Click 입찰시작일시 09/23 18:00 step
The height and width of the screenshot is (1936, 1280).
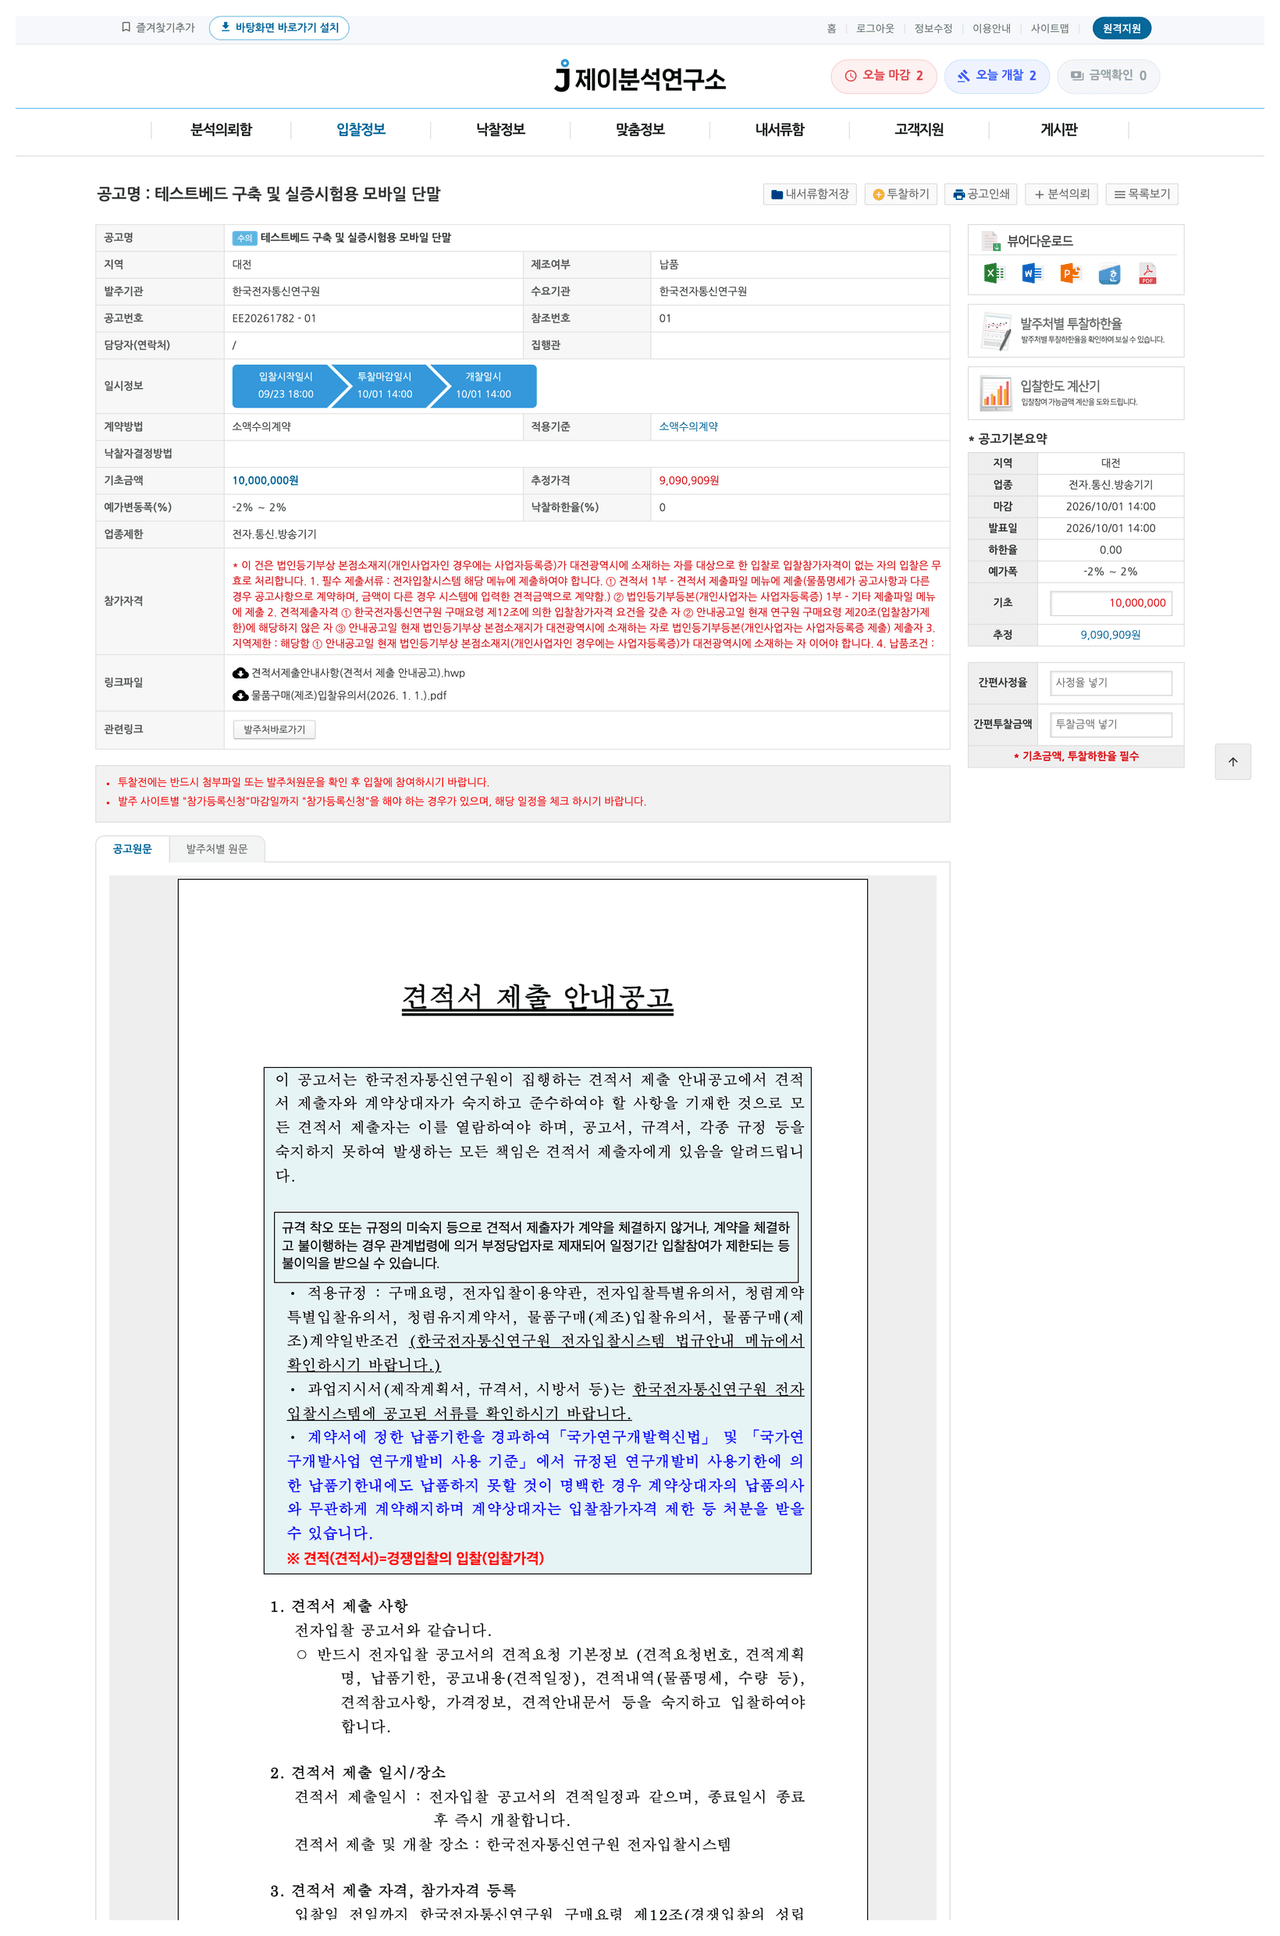(x=286, y=386)
